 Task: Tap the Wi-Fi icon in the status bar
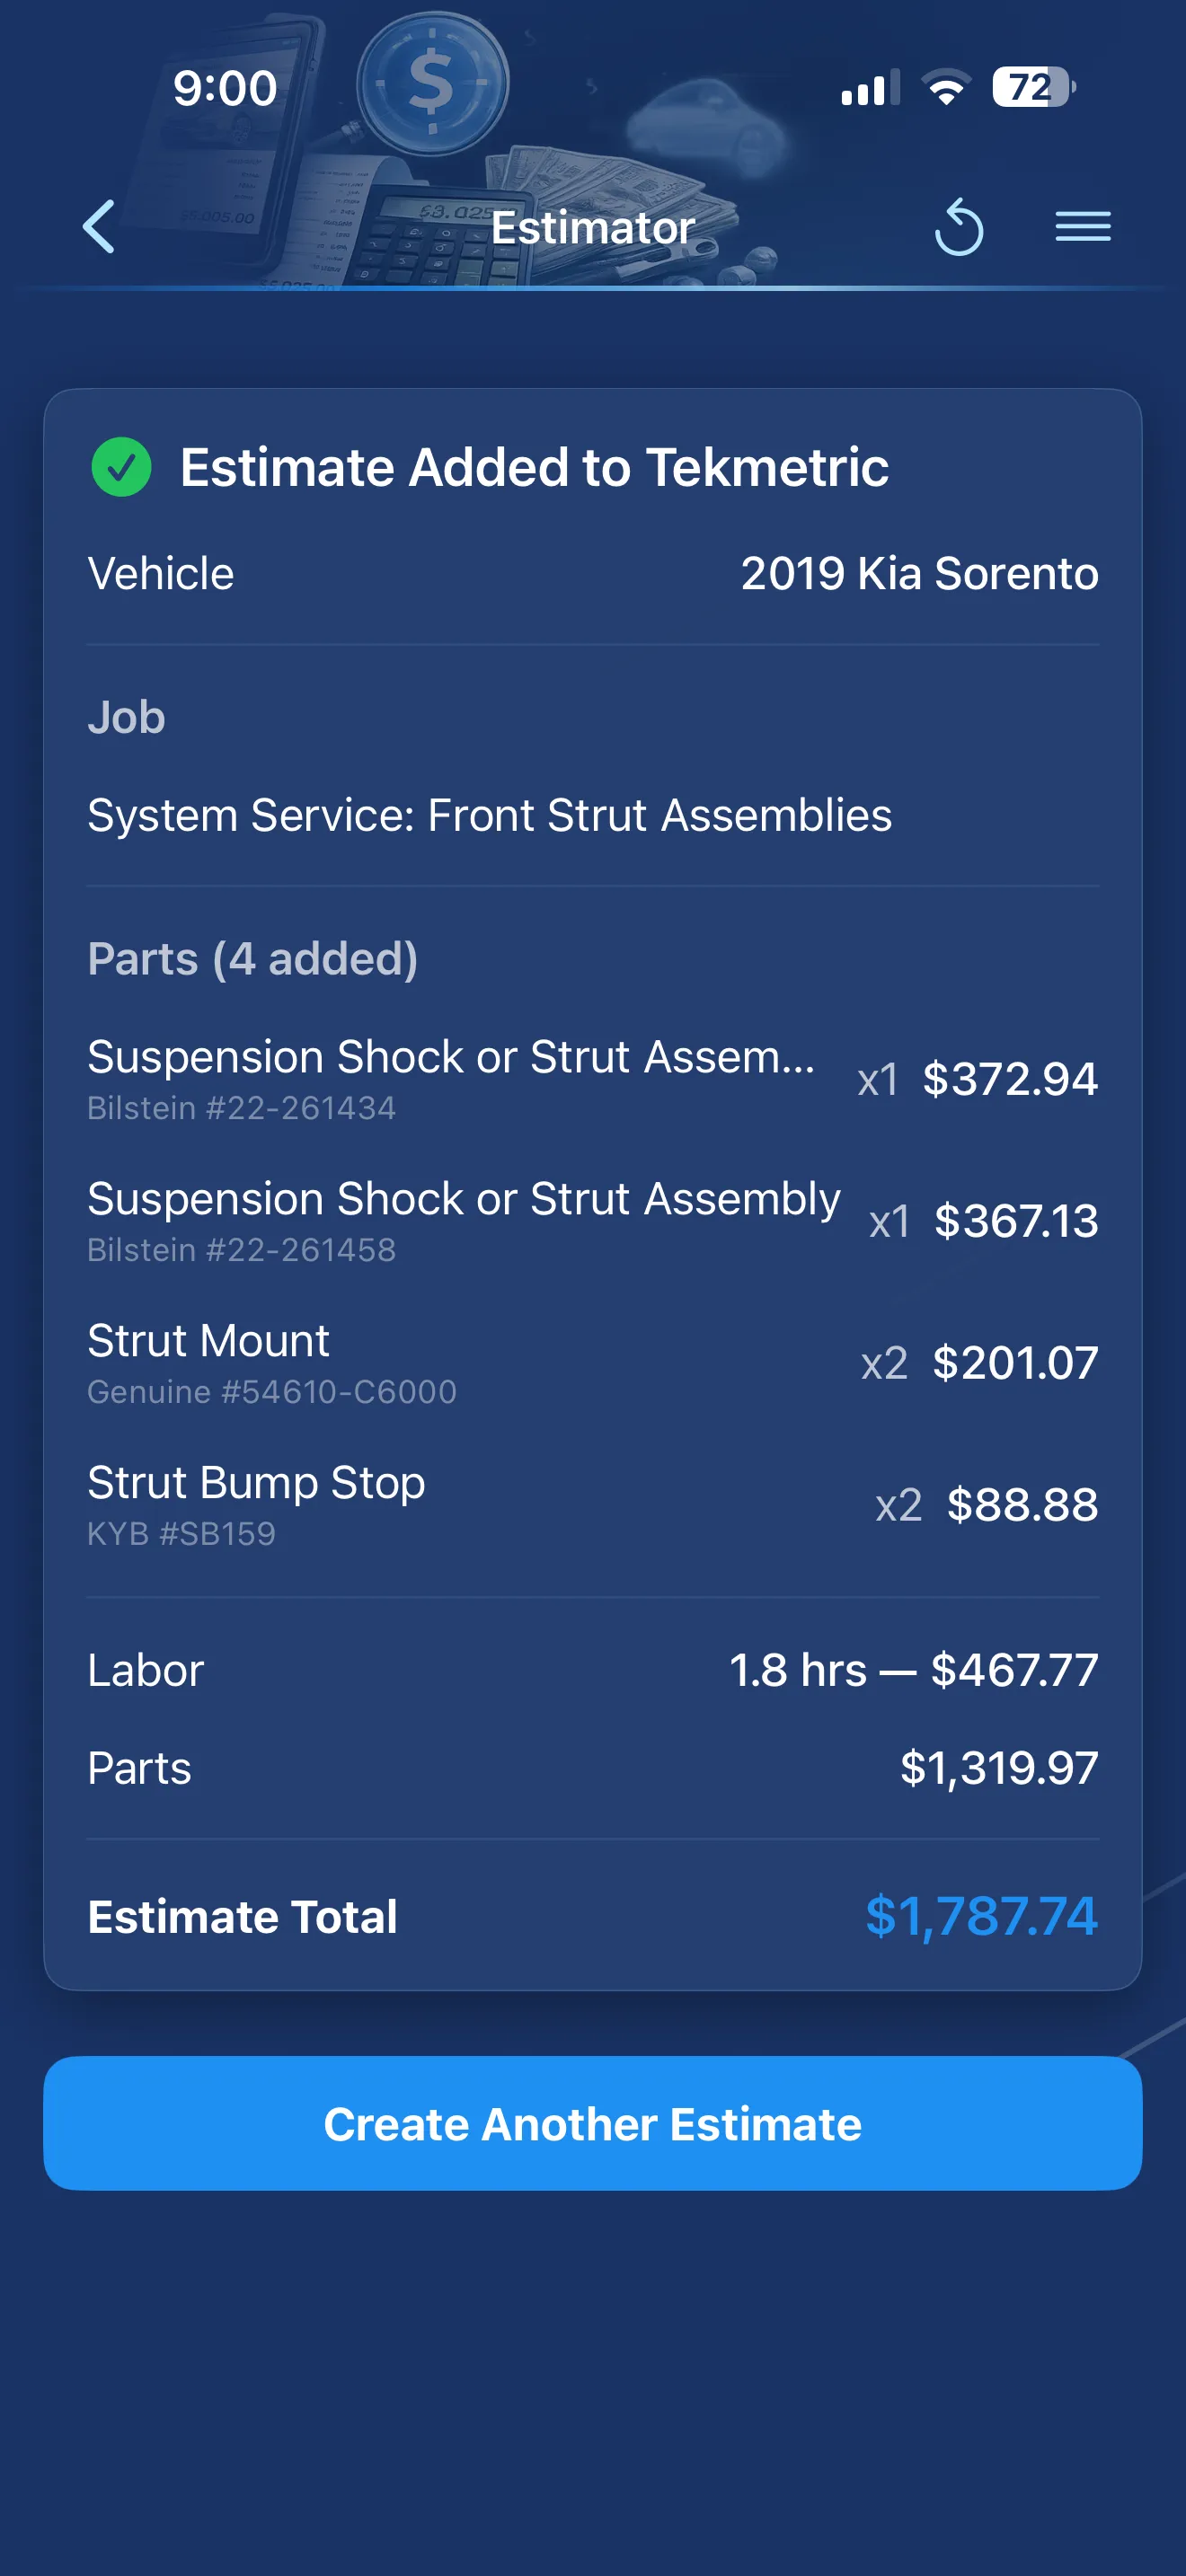click(x=944, y=88)
